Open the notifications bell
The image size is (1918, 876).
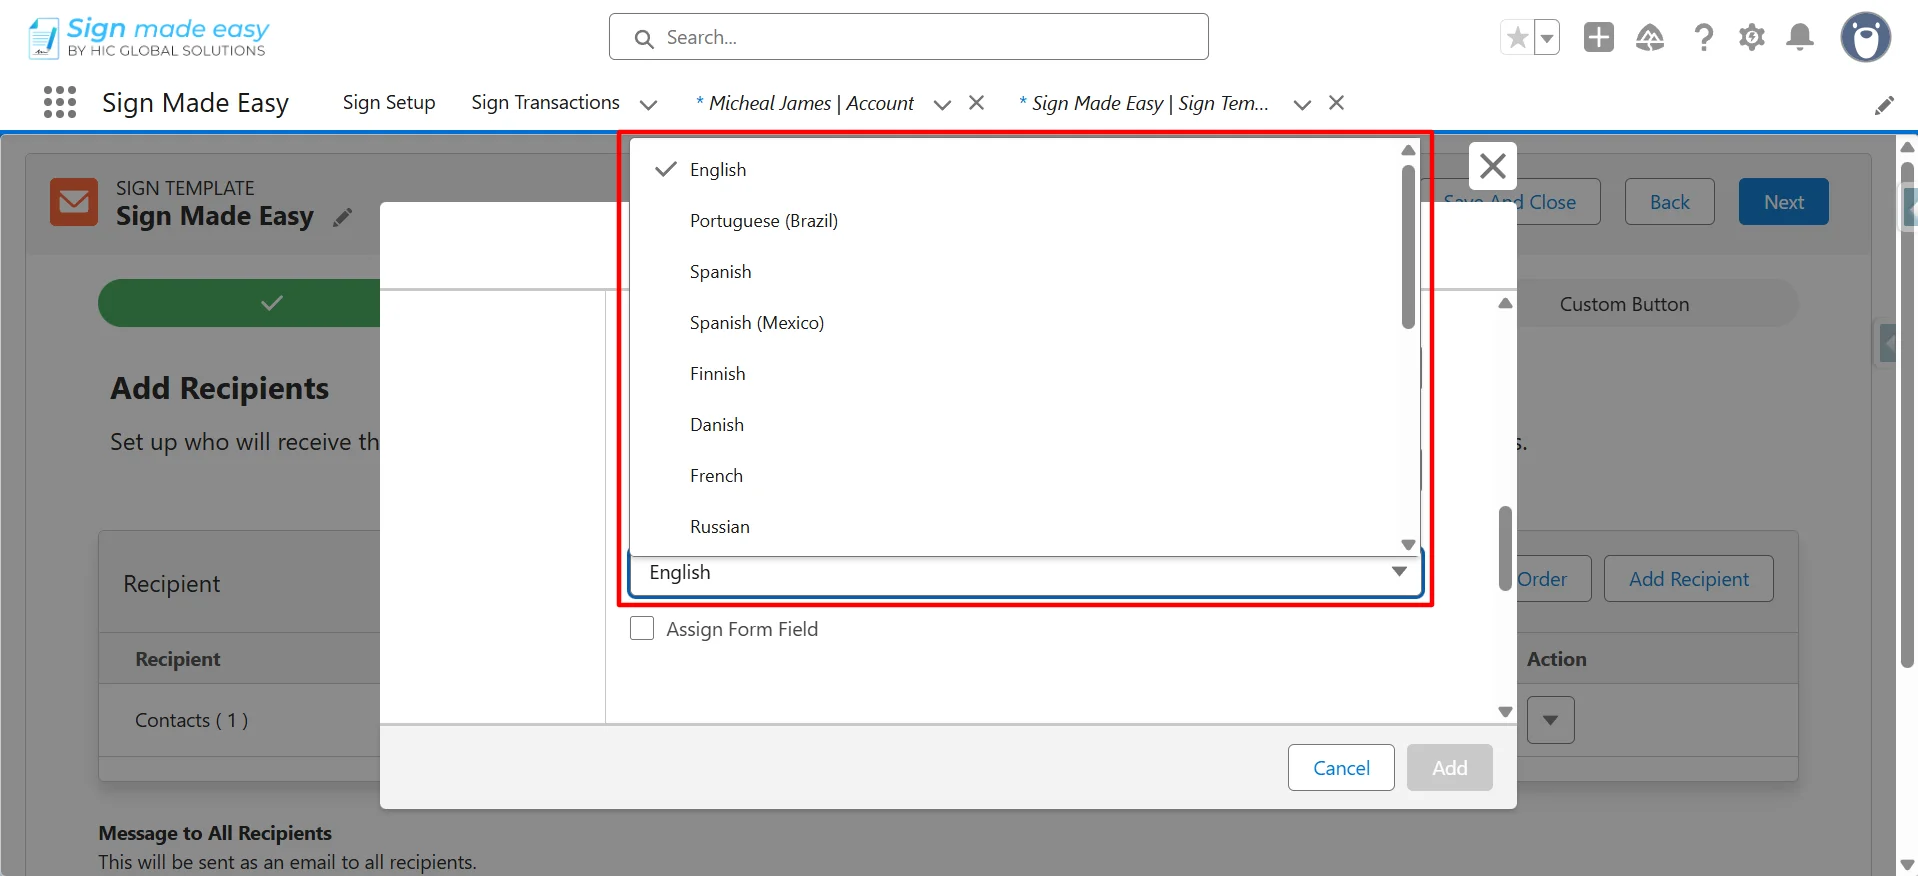coord(1800,38)
